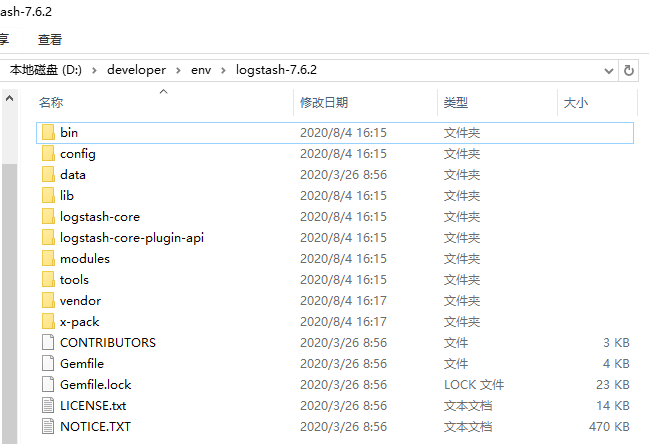Select the x-pack folder name
The width and height of the screenshot is (649, 444).
[79, 322]
